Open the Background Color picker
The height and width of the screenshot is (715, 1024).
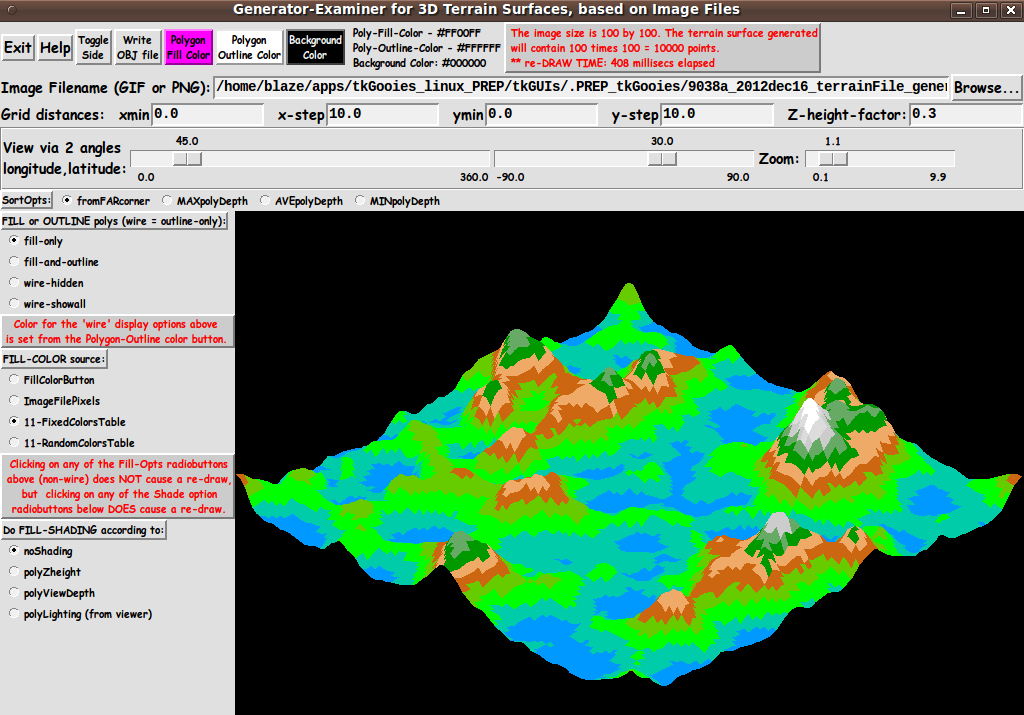coord(315,48)
